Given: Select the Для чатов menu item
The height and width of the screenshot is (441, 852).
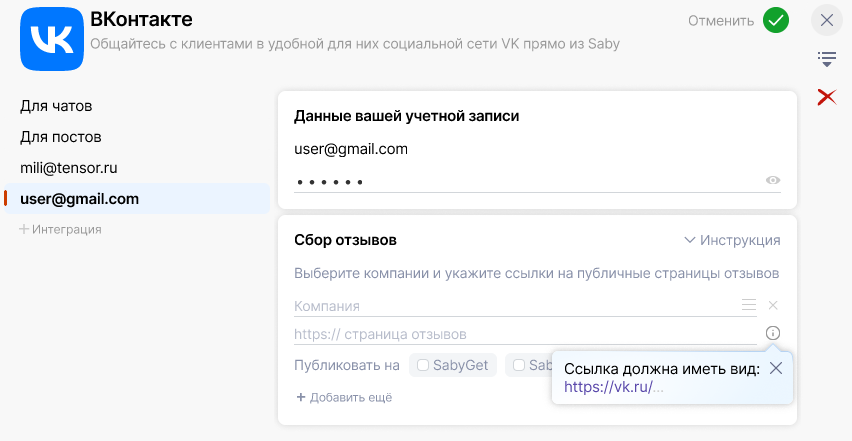Looking at the screenshot, I should (x=63, y=106).
